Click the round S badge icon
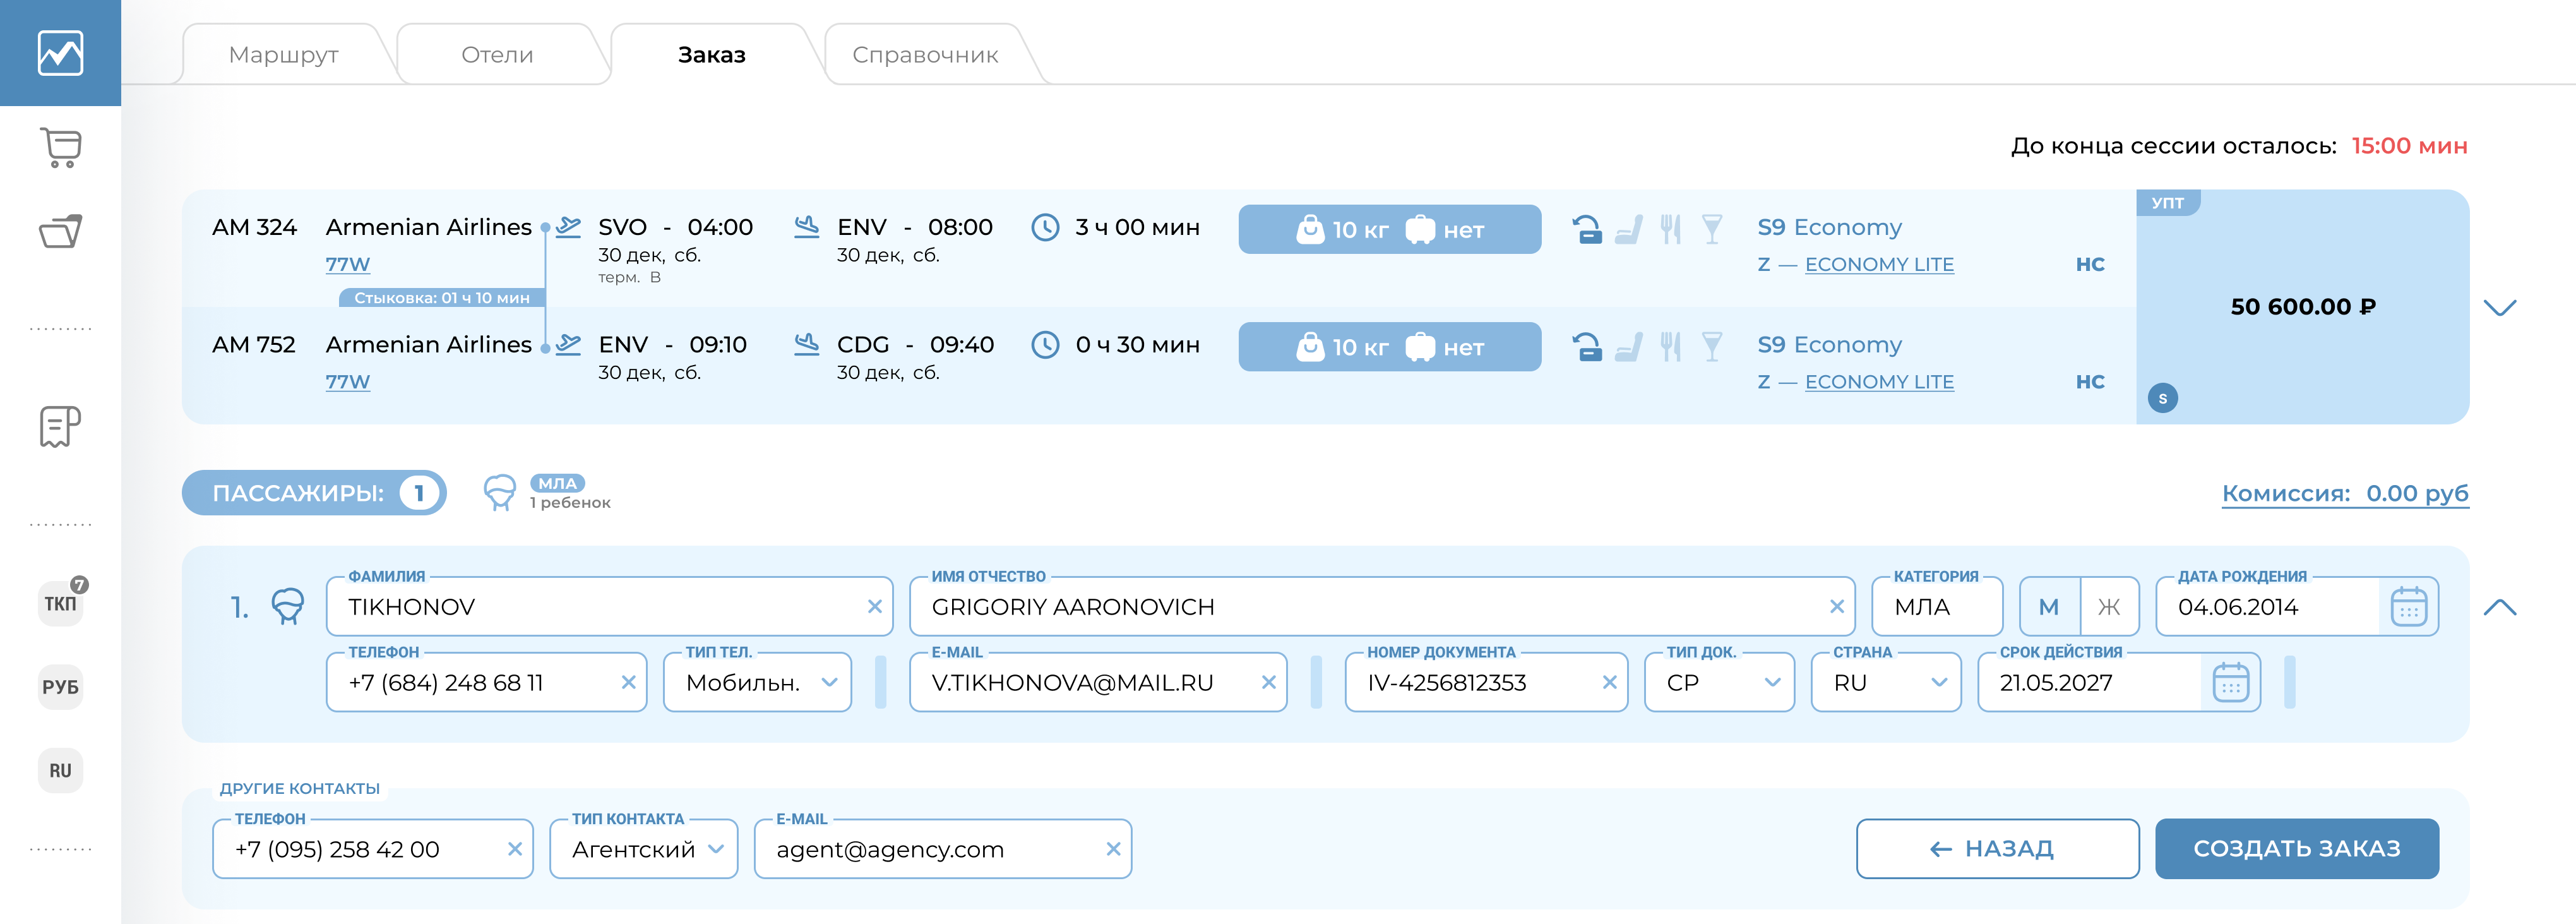The height and width of the screenshot is (924, 2576). click(2162, 398)
